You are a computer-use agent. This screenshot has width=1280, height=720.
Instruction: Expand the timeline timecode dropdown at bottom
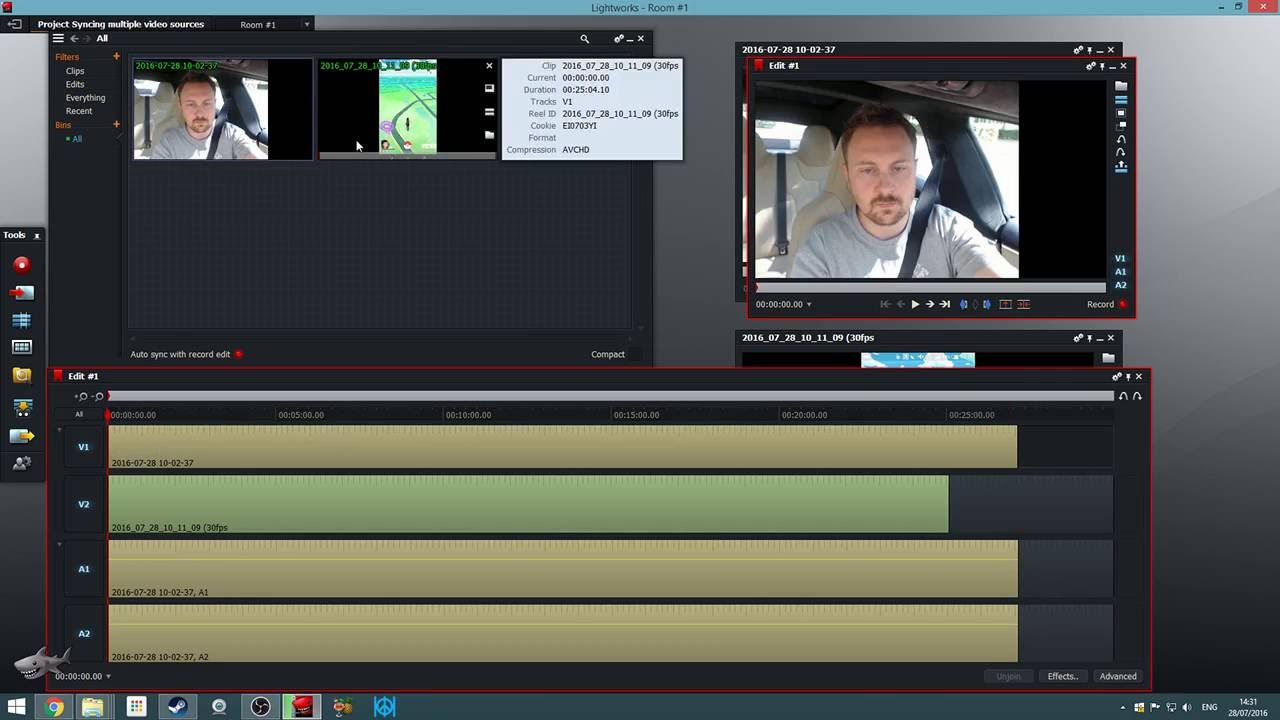pos(108,677)
